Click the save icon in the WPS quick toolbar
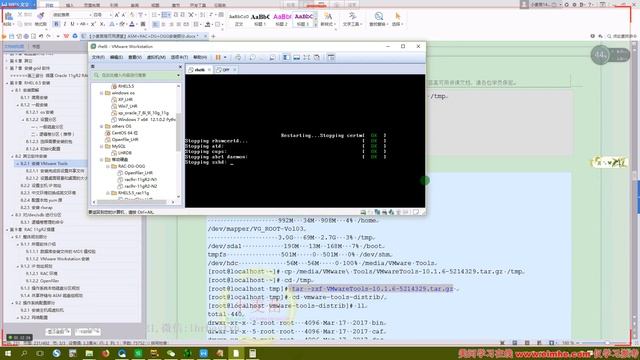This screenshot has height=360, width=640. [12, 36]
